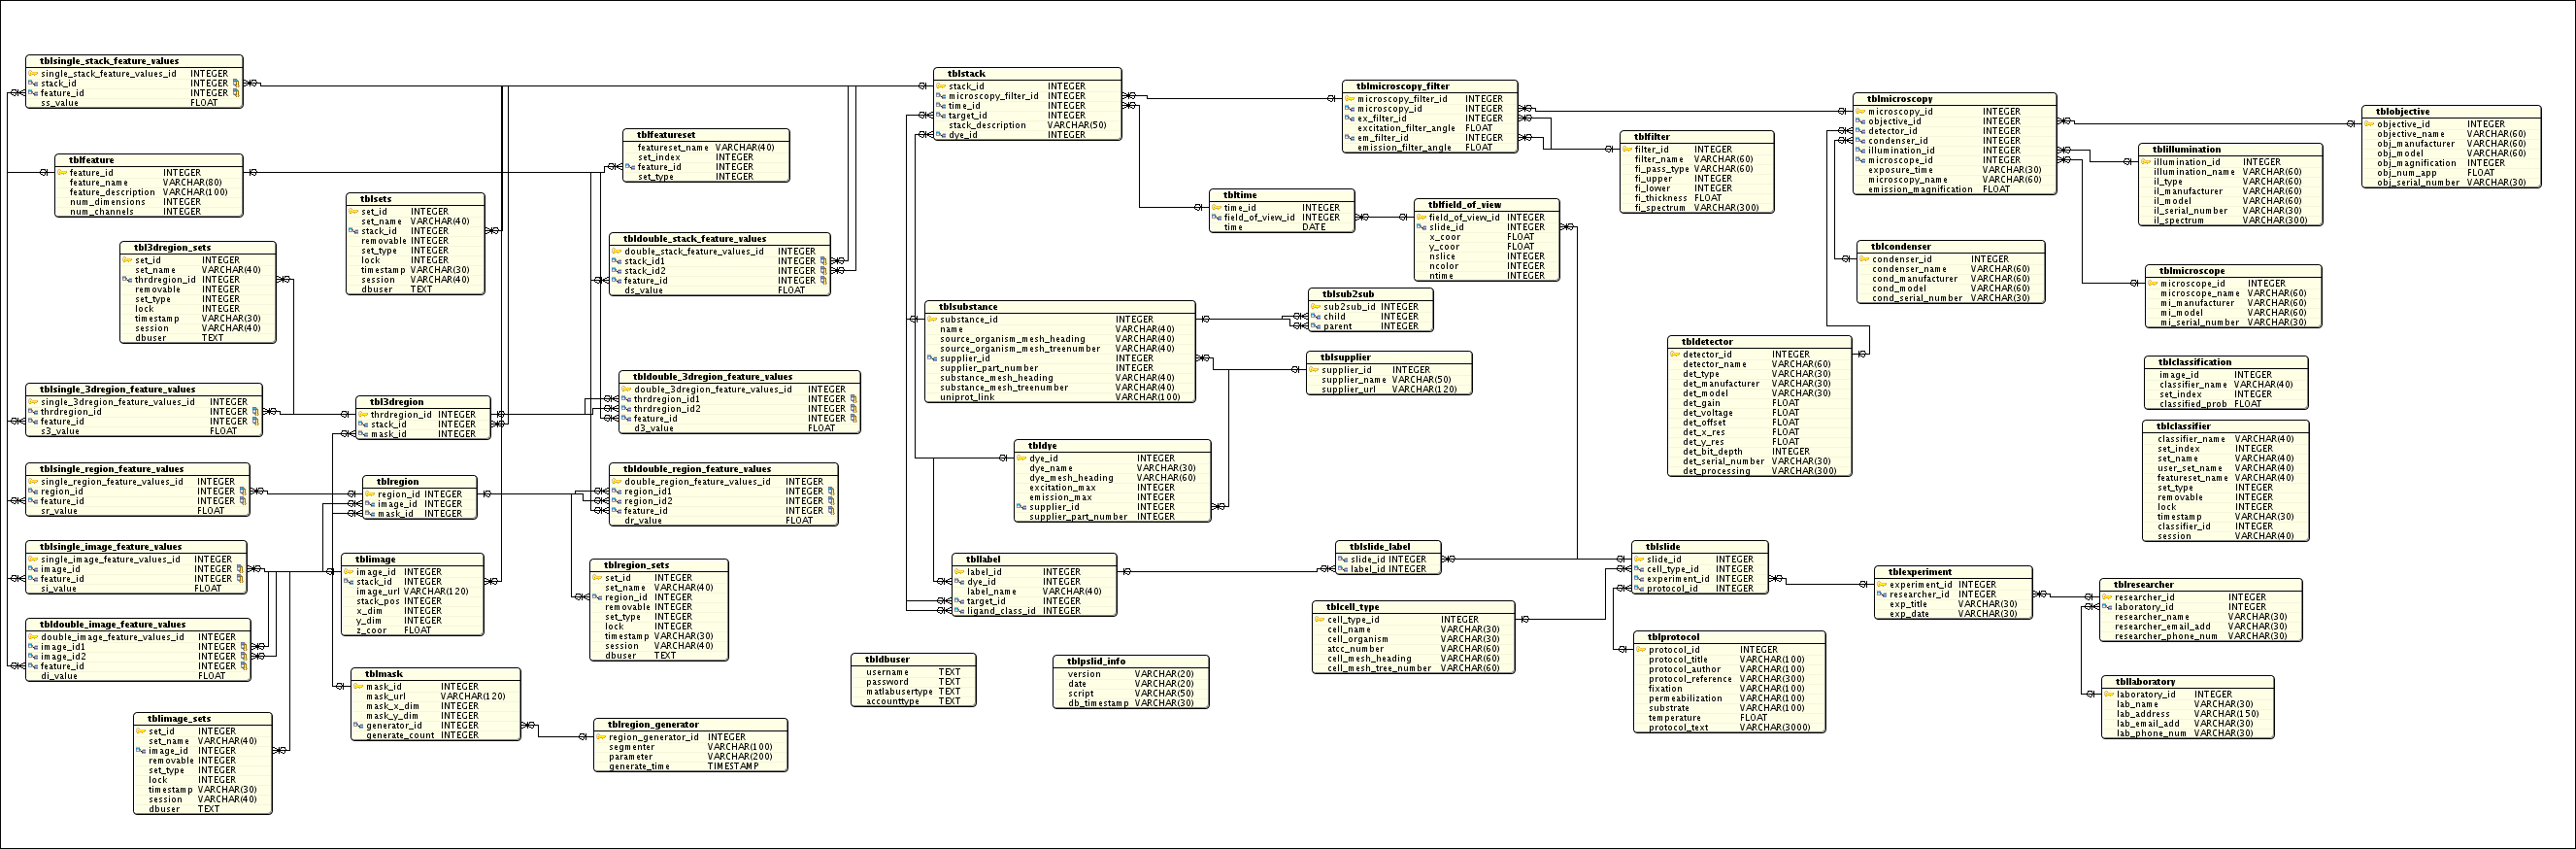Viewport: 2576px width, 849px height.
Task: Click the key icon beside objective_id in tblobjective
Action: (2369, 125)
